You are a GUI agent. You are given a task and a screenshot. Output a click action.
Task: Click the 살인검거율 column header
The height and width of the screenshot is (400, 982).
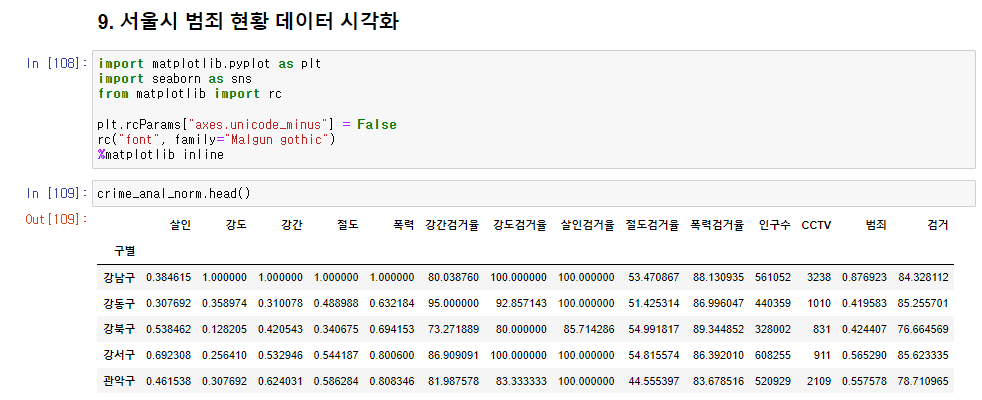[587, 225]
